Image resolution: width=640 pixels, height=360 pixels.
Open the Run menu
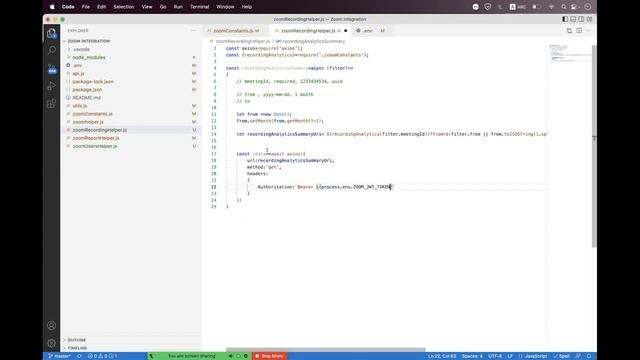(x=178, y=7)
